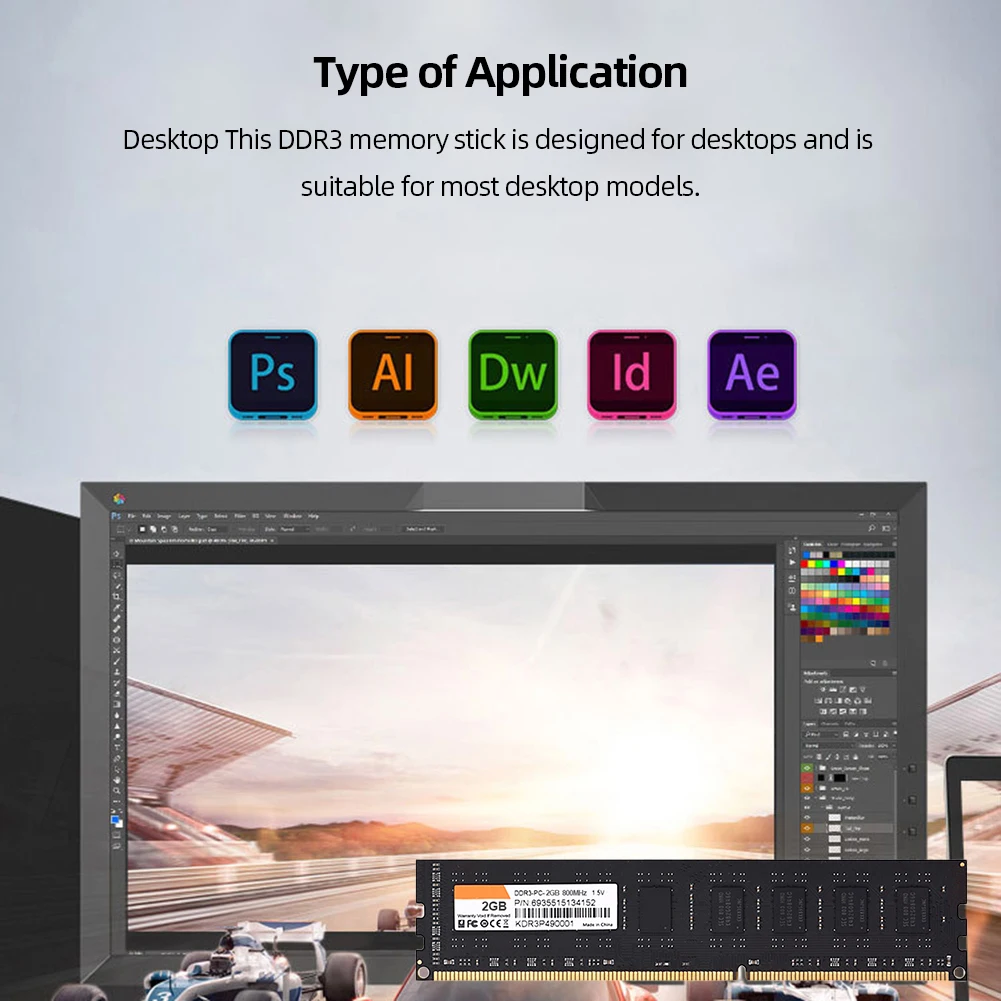Click the Illustrator Ai app icon badge
Viewport: 1001px width, 1001px height.
click(x=393, y=375)
